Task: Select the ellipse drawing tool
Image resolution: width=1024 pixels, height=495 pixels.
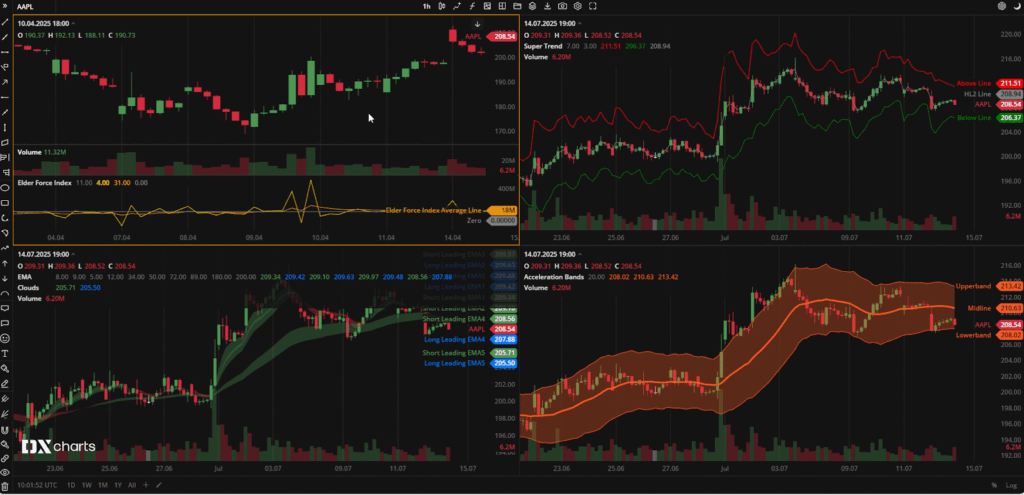Action: point(6,187)
